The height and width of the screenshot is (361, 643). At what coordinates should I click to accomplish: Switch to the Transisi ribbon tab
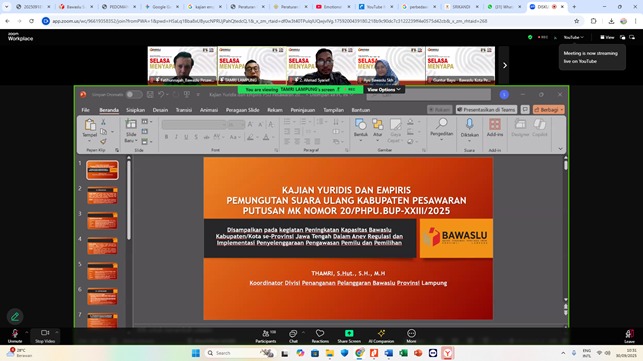(184, 110)
